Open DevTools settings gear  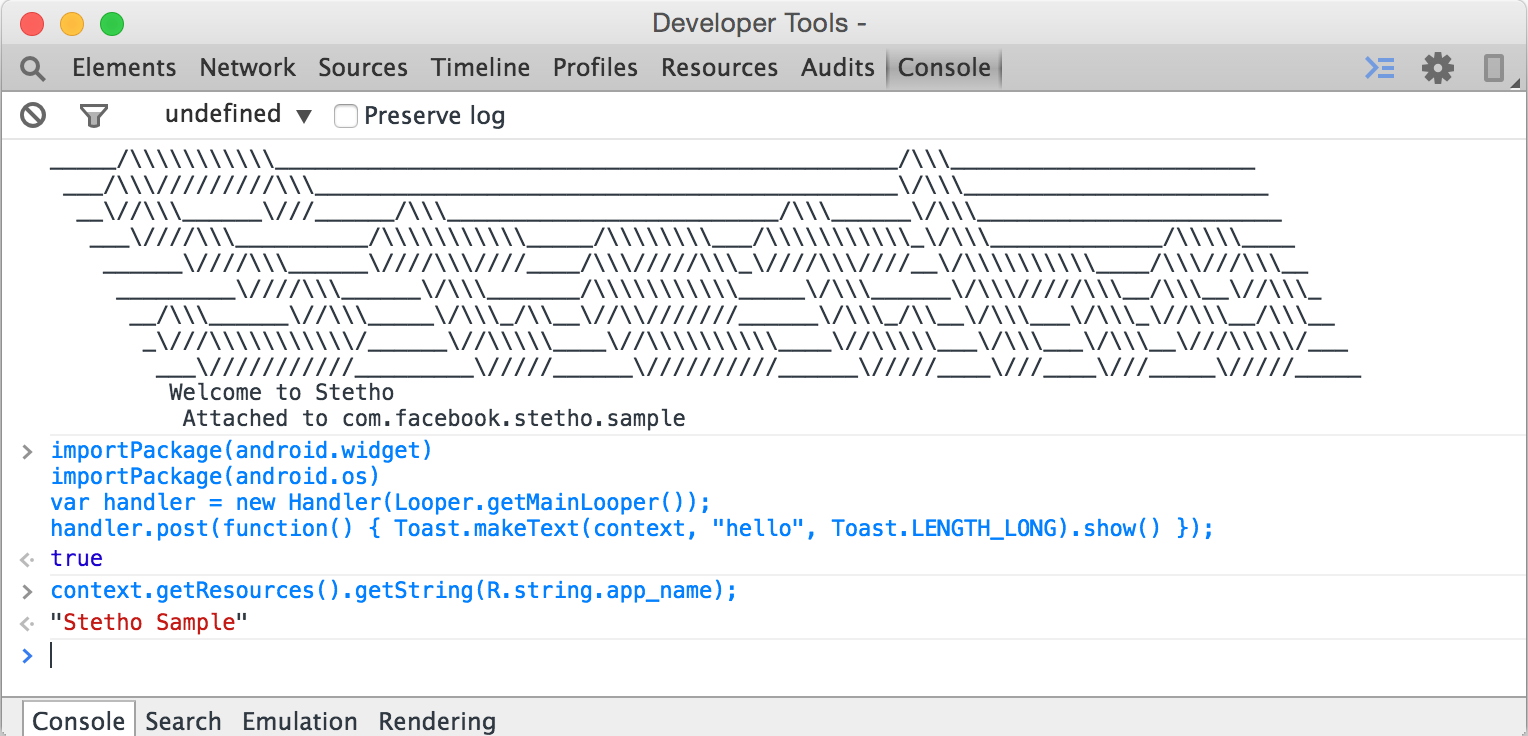pyautogui.click(x=1438, y=68)
